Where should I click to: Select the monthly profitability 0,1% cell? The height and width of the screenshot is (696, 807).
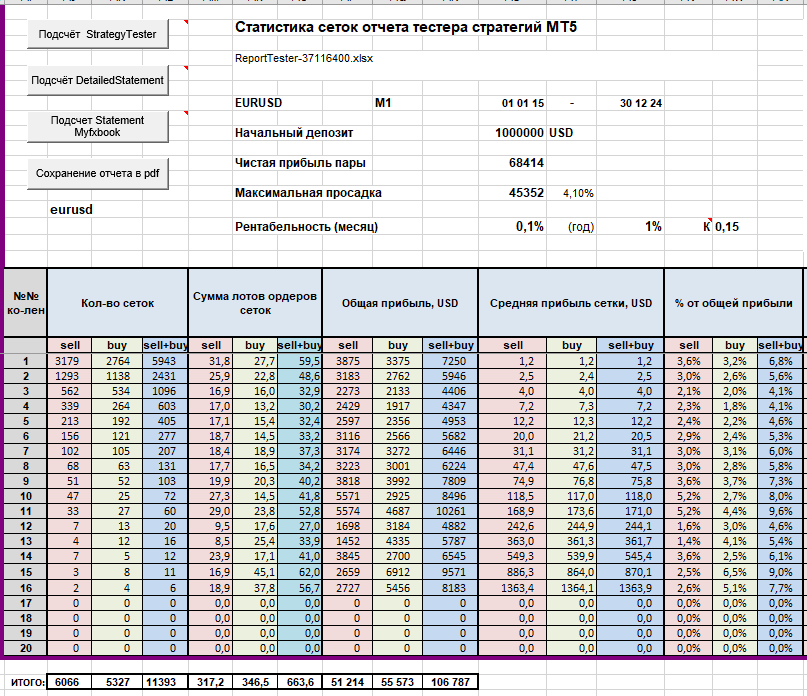tap(530, 227)
